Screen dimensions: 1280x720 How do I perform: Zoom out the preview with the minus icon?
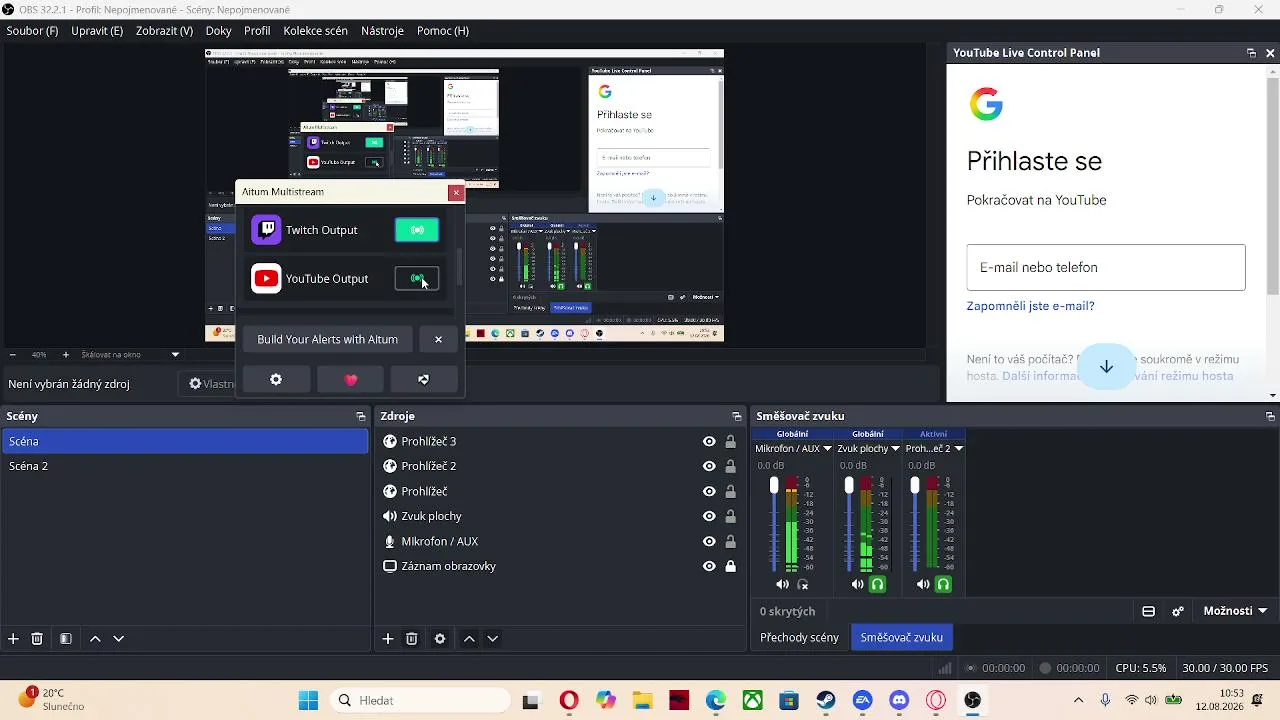coord(12,355)
